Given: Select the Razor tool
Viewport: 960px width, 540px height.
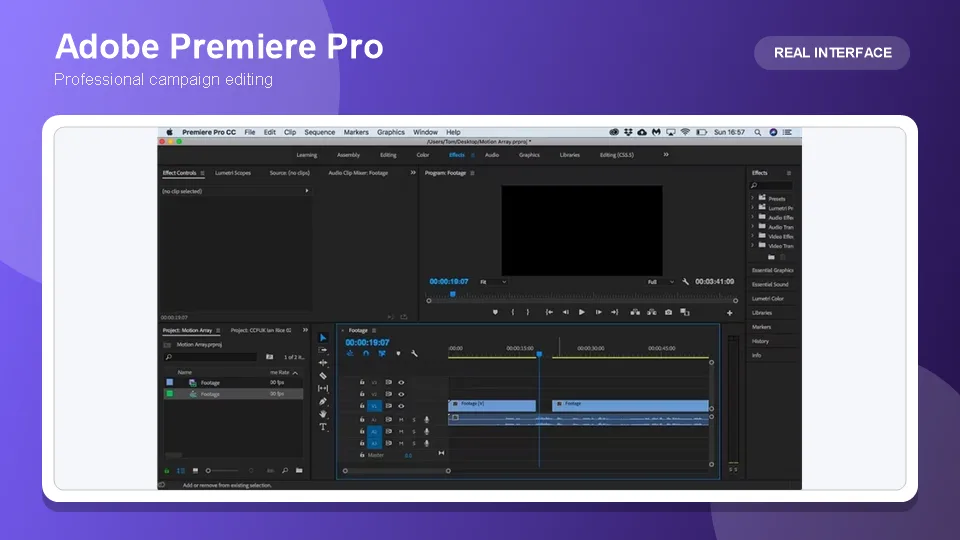Looking at the screenshot, I should tap(323, 376).
